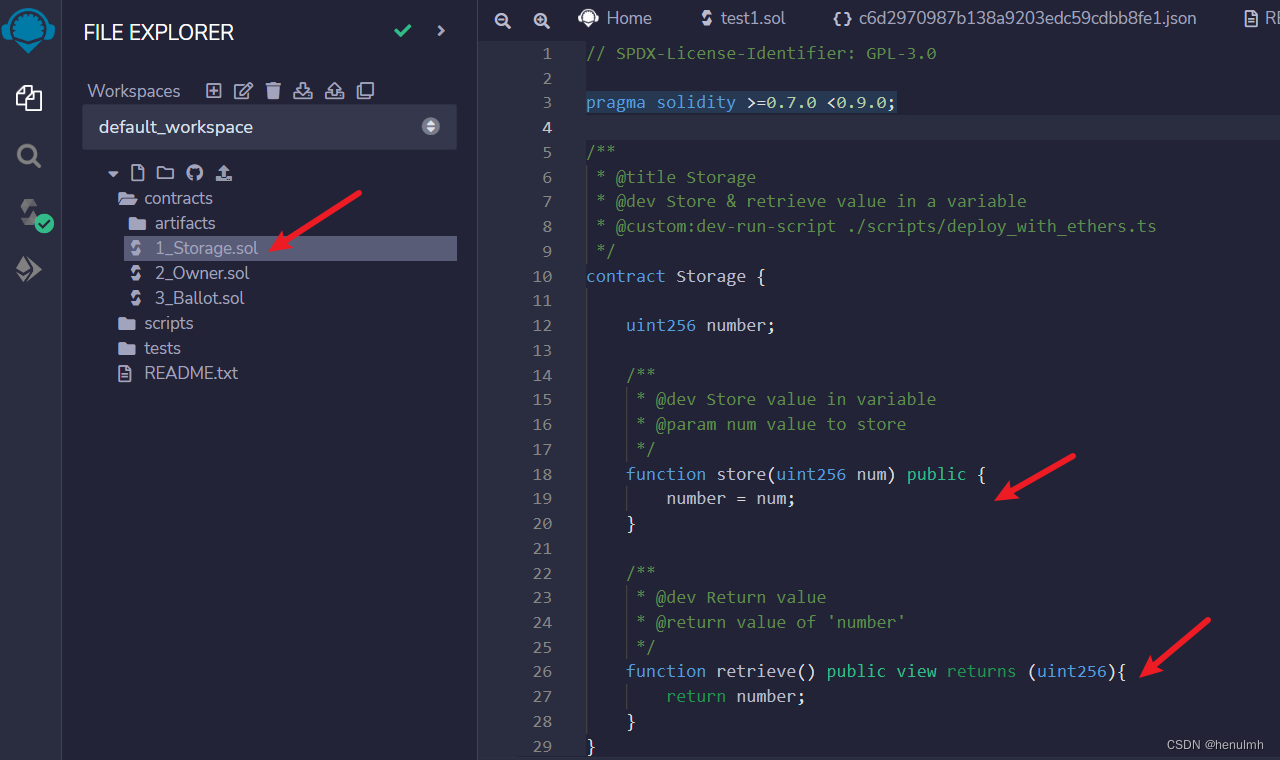The width and height of the screenshot is (1280, 760).
Task: Click the 'function retrieve()' line
Action: (876, 671)
